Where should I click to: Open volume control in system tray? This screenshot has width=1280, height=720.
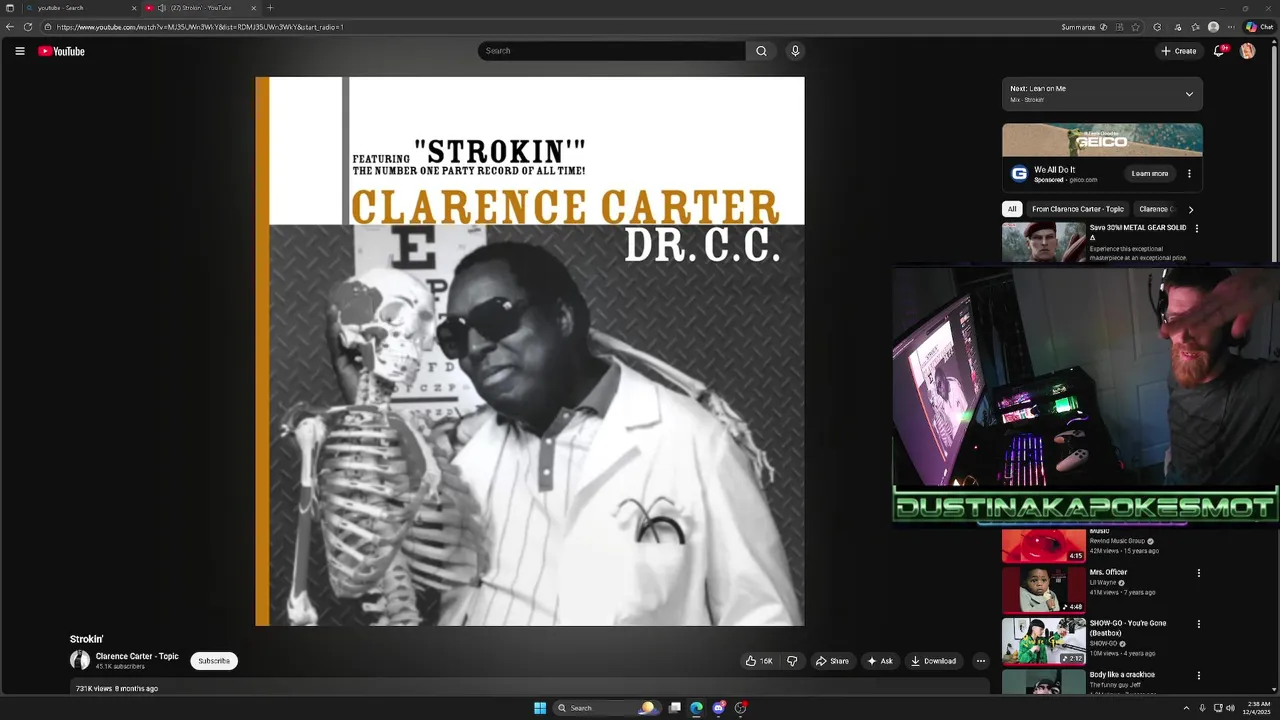pos(1230,708)
